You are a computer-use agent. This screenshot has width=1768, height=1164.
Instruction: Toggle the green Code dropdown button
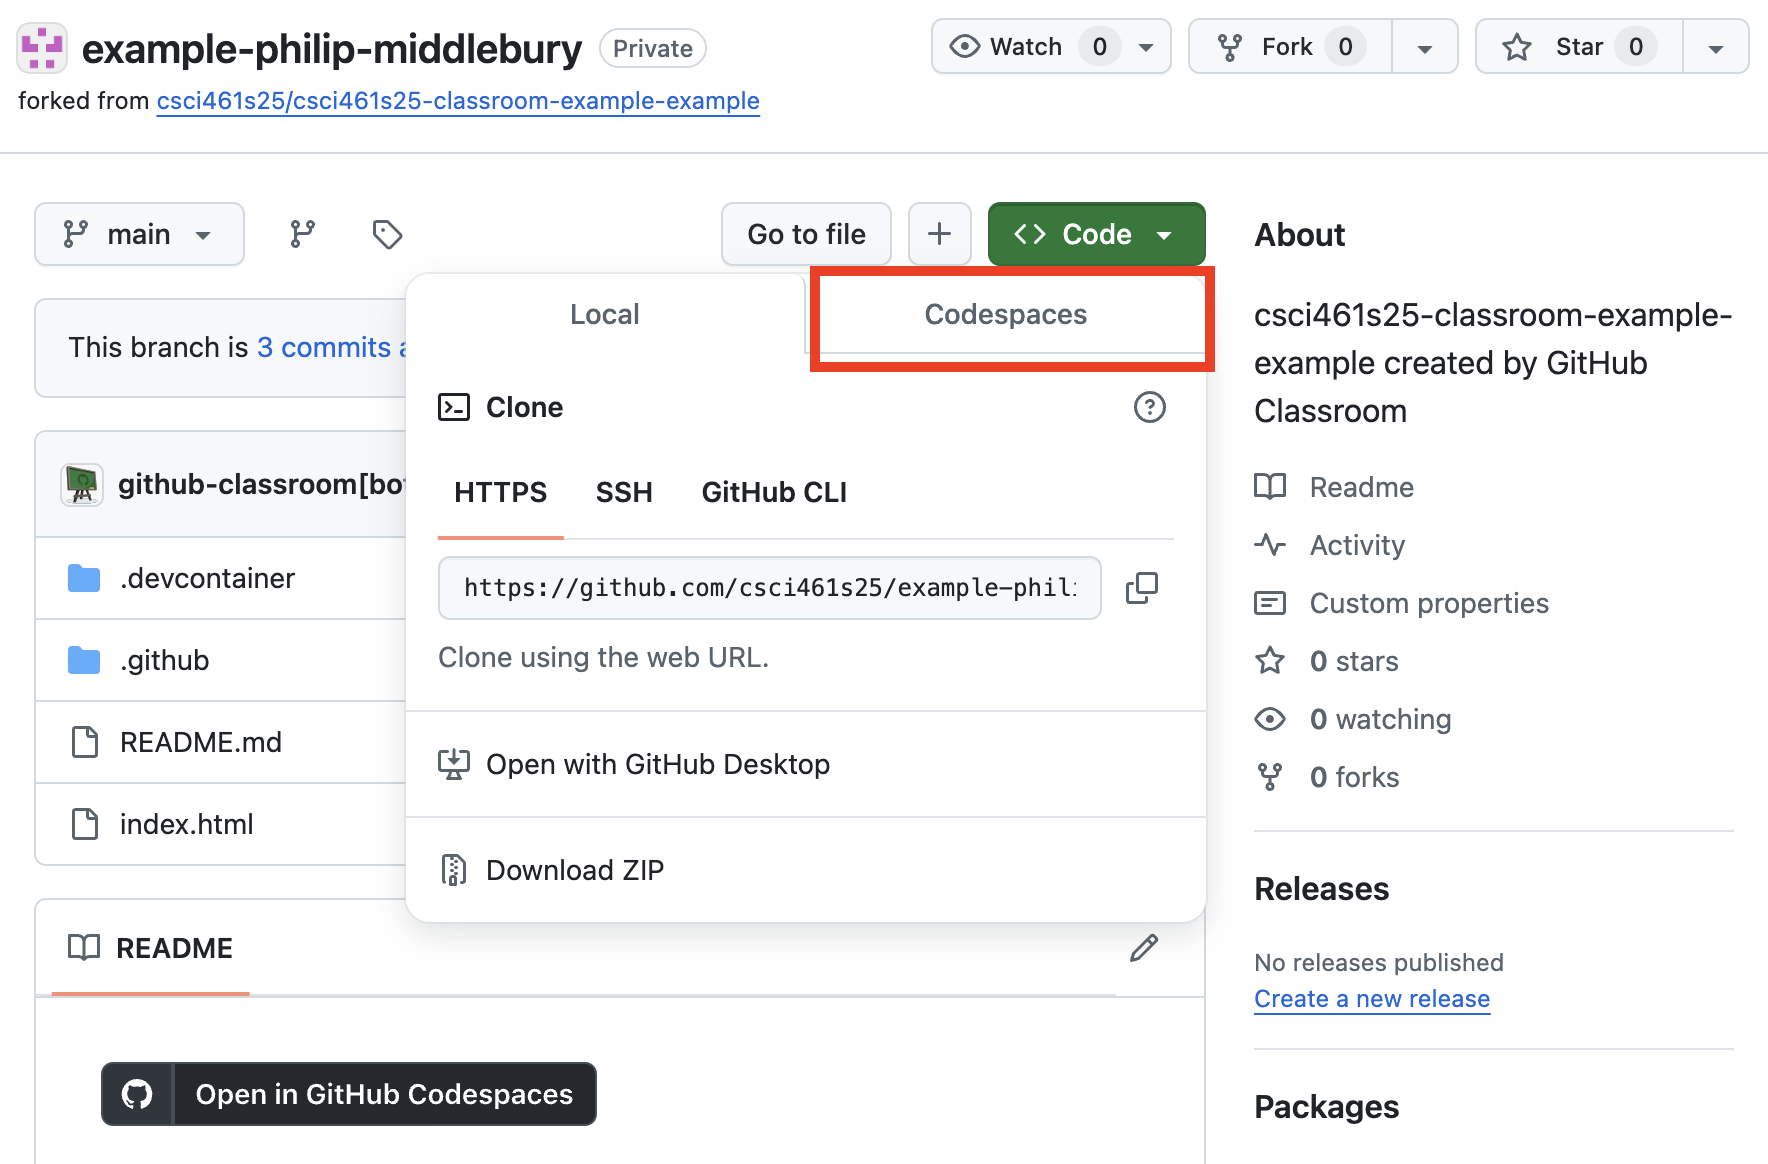point(1096,234)
